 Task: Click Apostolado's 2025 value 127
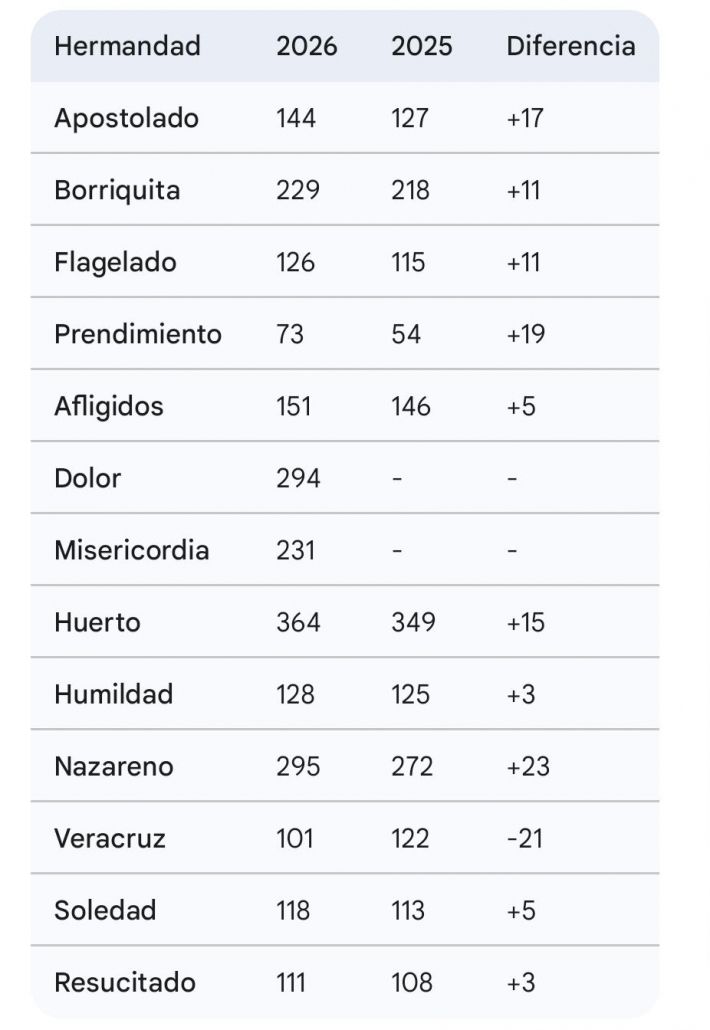[x=410, y=118]
